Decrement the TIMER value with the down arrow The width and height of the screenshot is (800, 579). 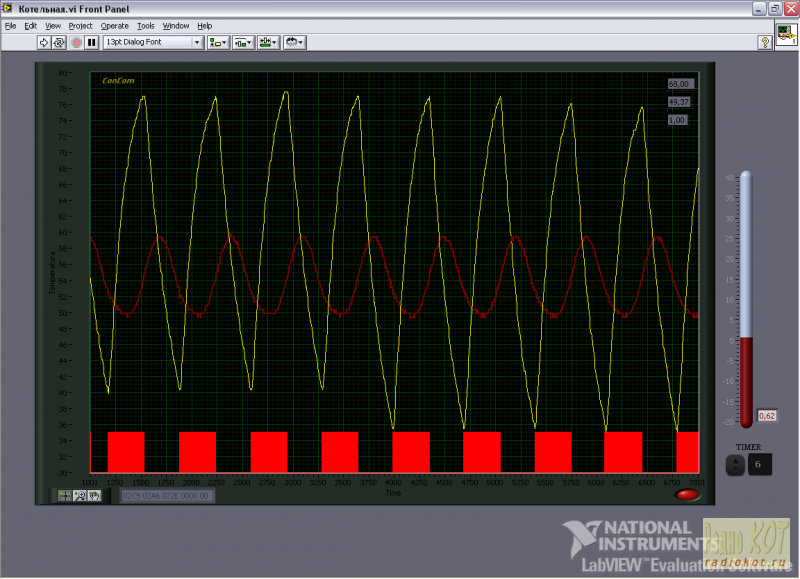(x=735, y=469)
